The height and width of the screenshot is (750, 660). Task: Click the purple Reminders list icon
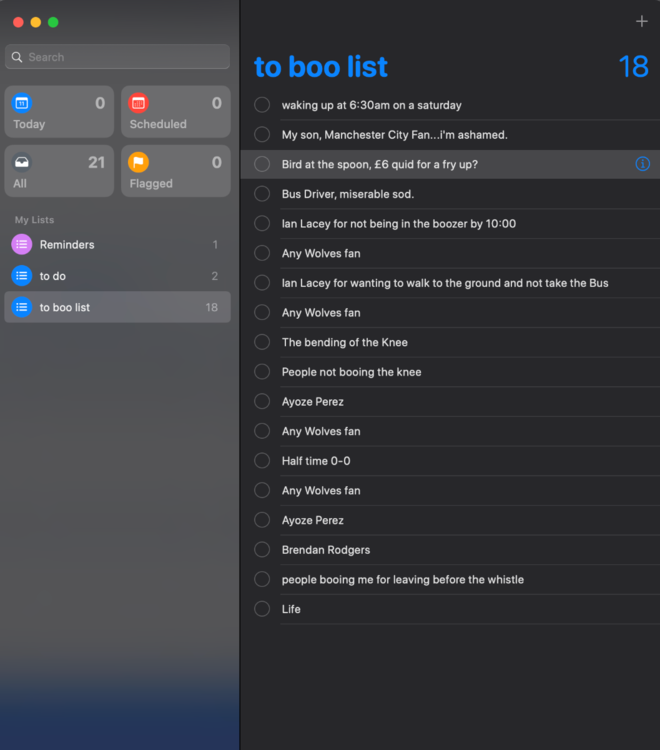(22, 244)
